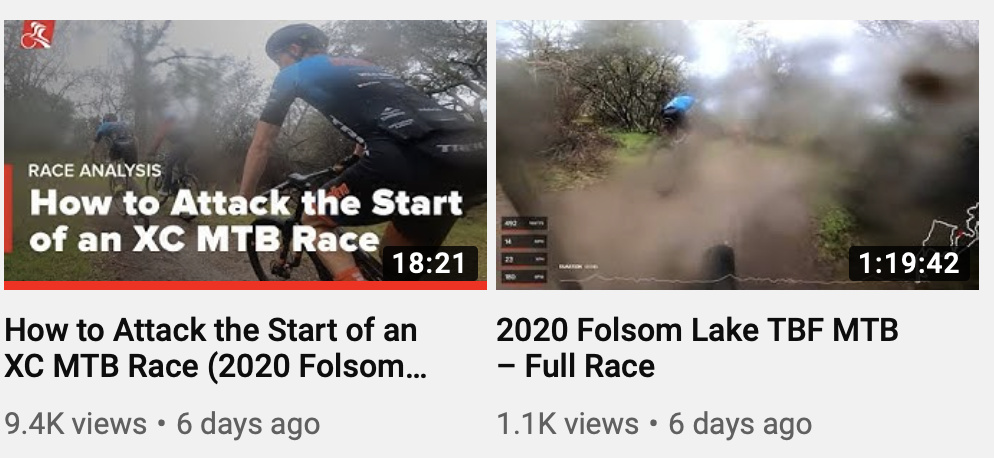Click the power stats overlay on Full Race thumbnail
994x458 pixels.
[x=524, y=250]
